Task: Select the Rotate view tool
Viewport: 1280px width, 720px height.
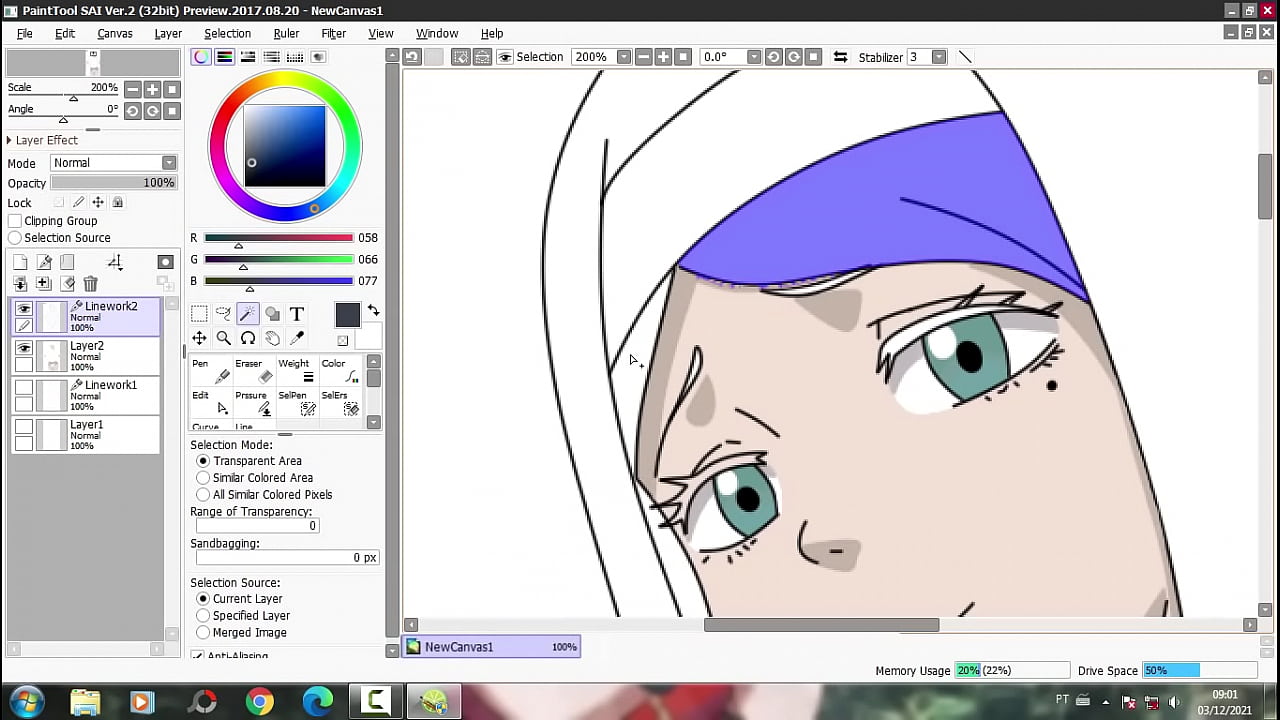Action: pos(248,338)
